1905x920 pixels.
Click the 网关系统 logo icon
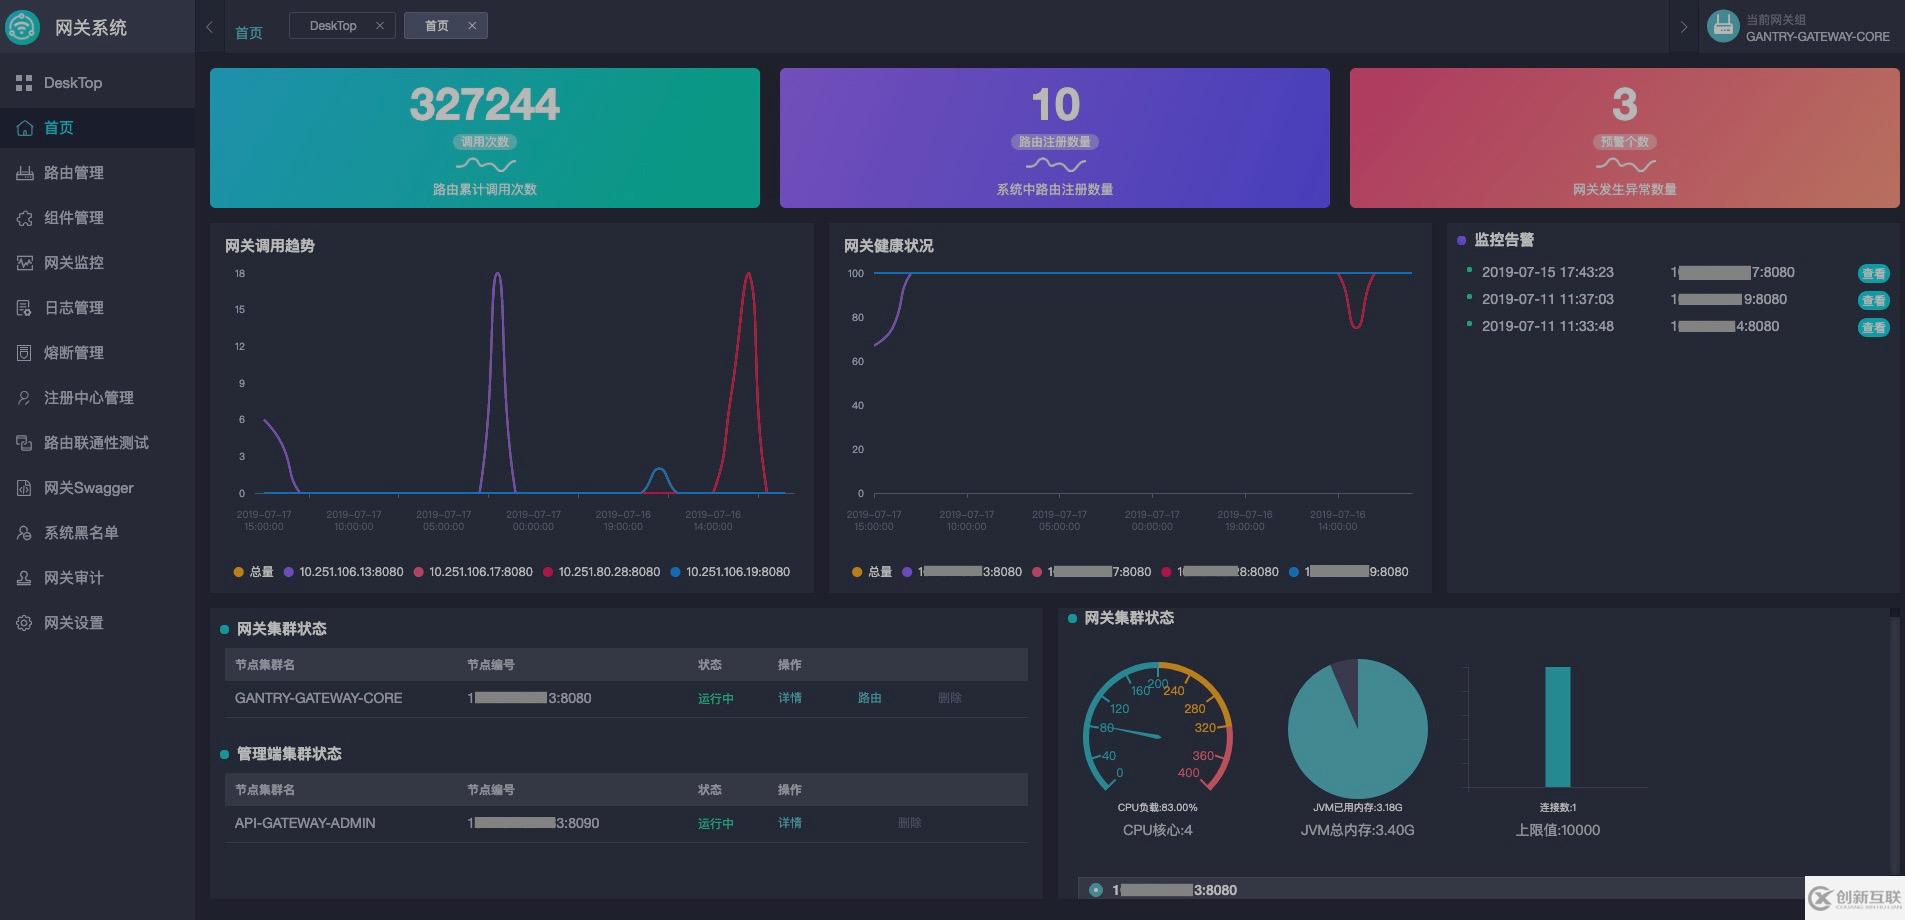(22, 27)
